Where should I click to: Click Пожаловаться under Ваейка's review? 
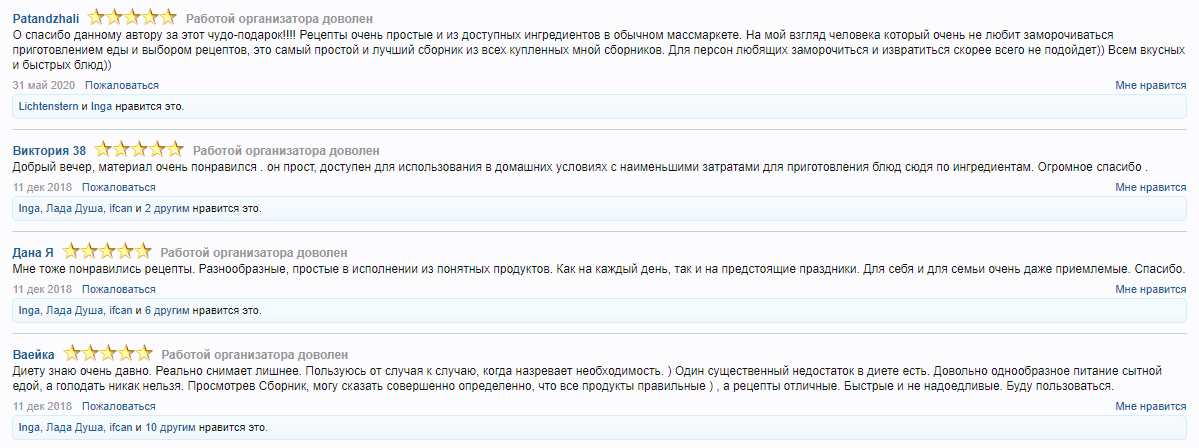(119, 406)
